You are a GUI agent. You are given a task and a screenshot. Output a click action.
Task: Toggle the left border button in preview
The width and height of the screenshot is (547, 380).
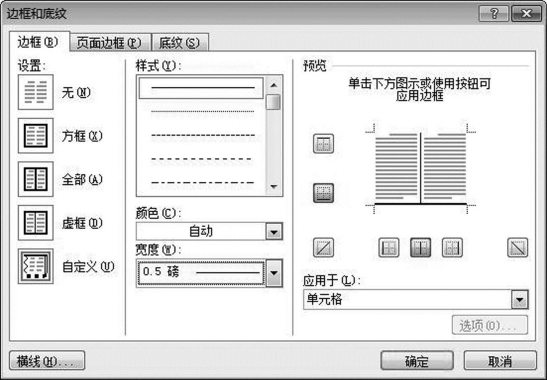(389, 248)
